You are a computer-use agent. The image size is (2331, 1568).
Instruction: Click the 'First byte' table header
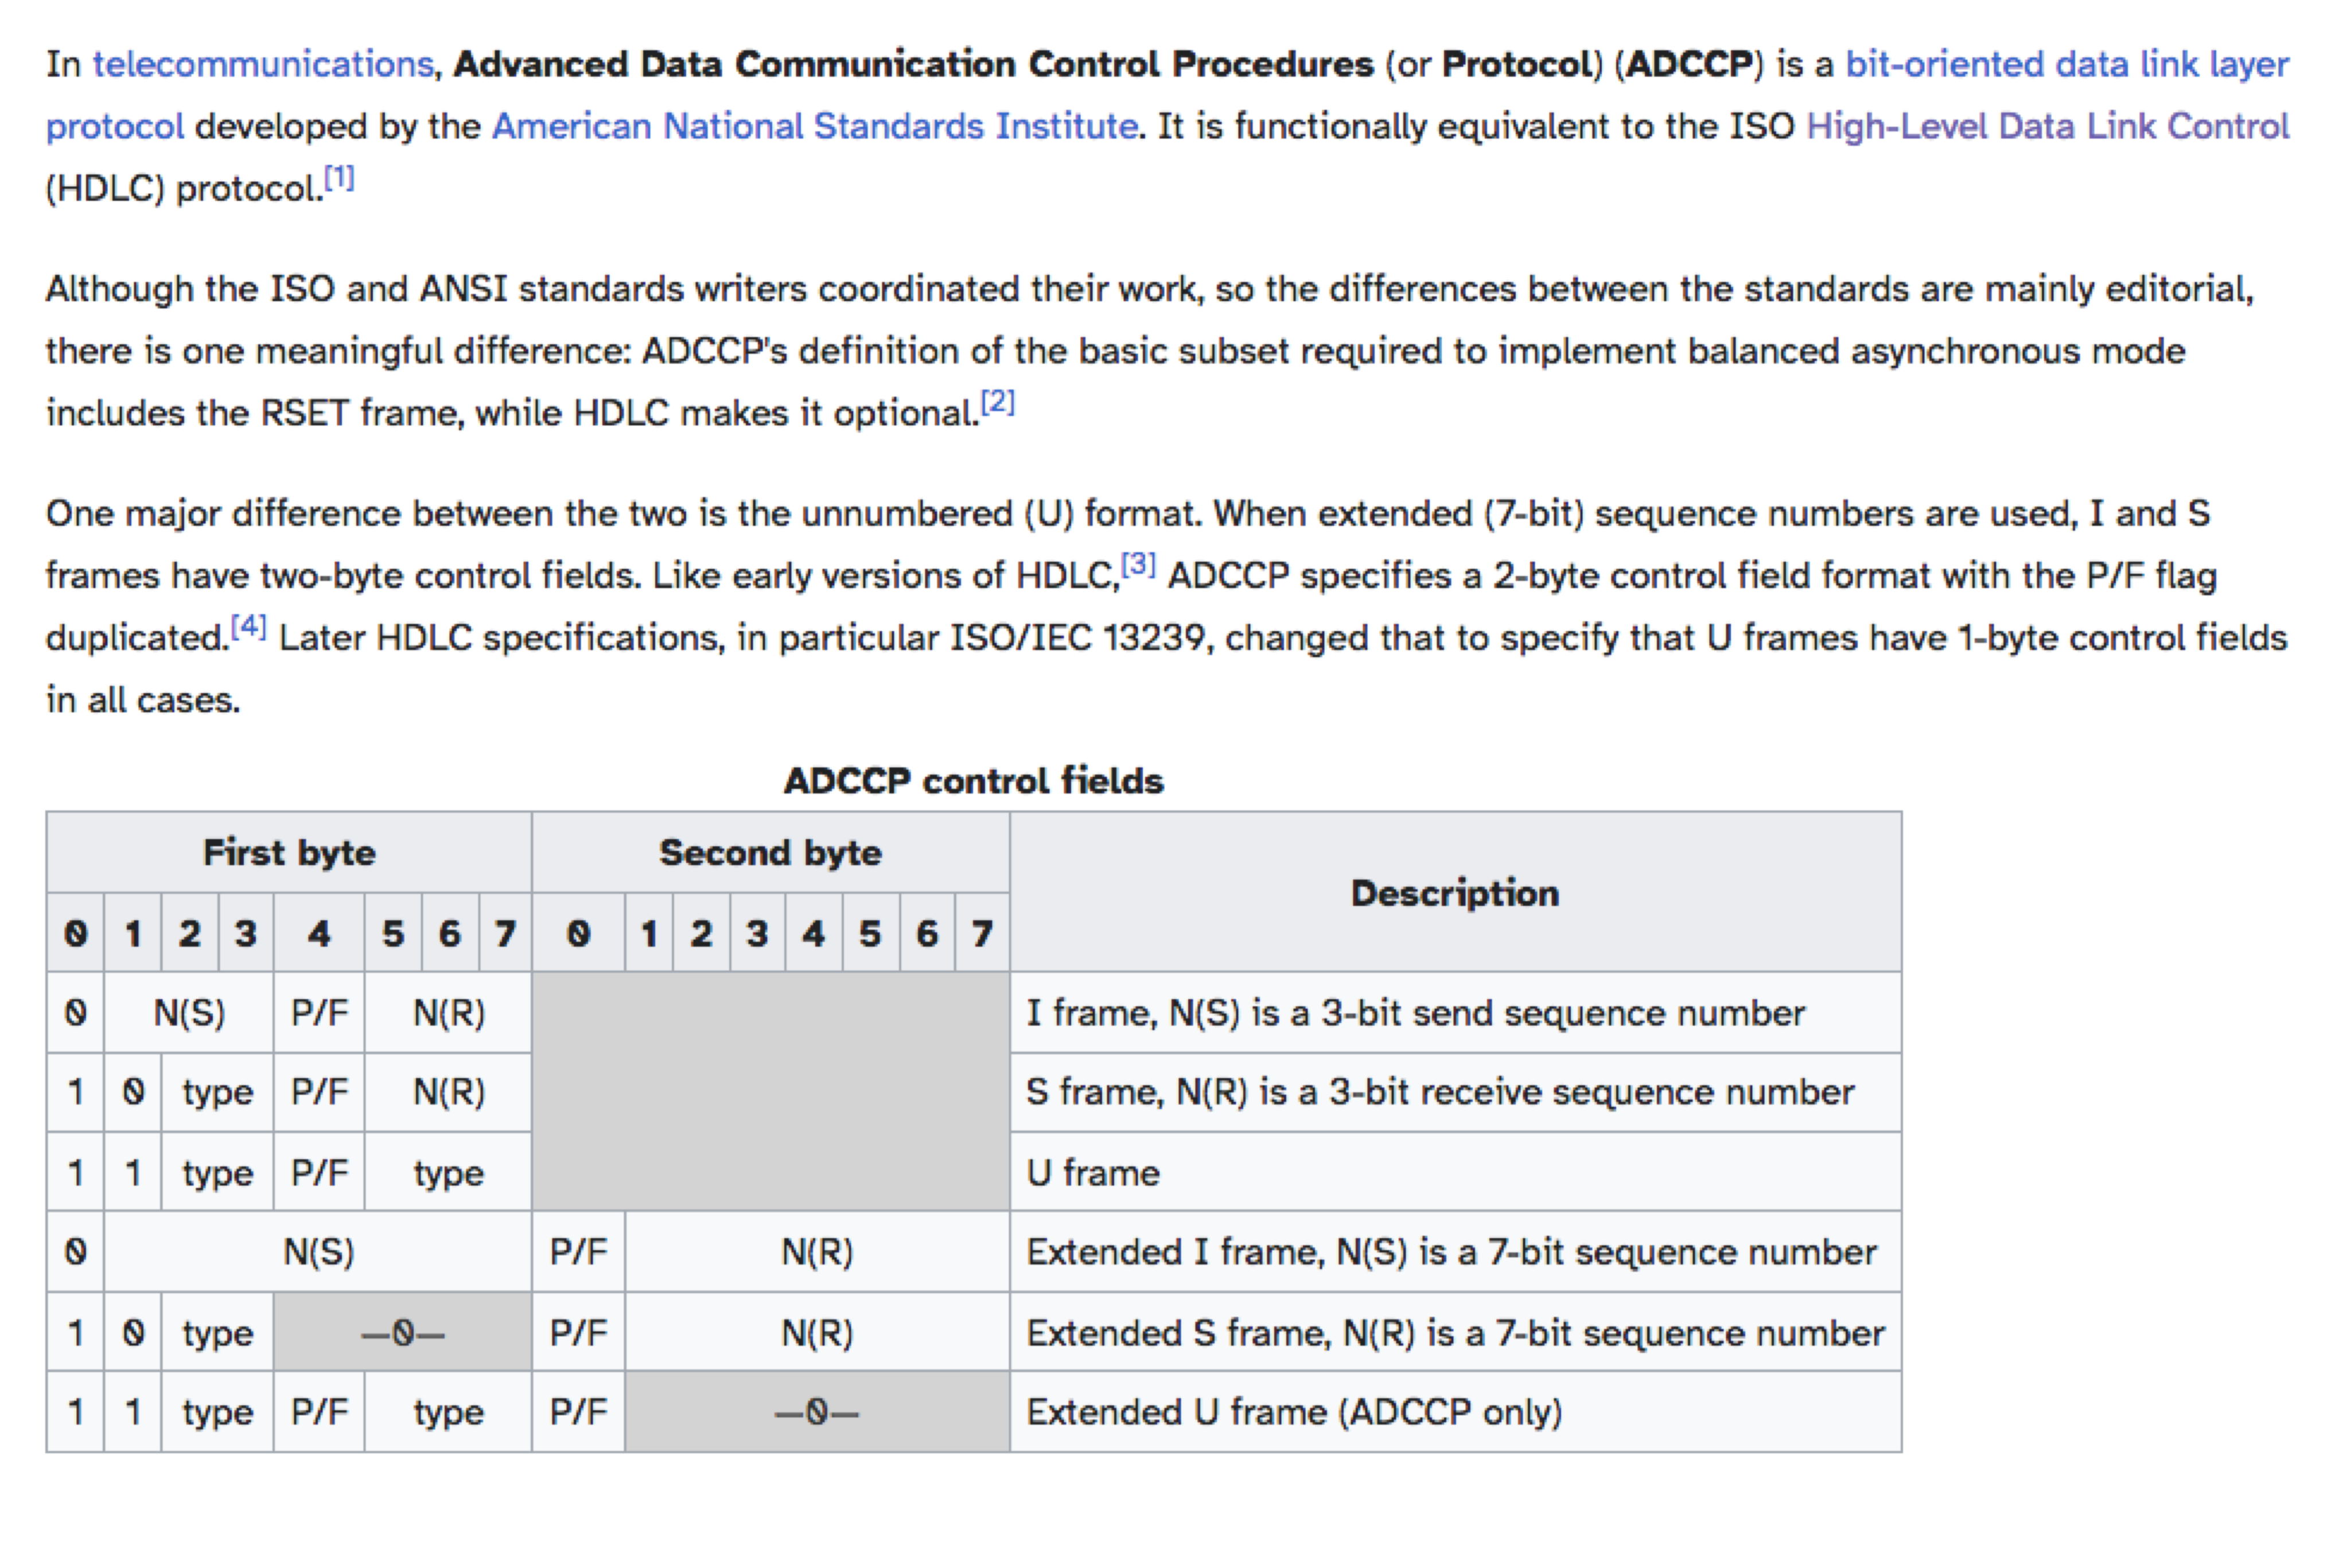pyautogui.click(x=289, y=852)
